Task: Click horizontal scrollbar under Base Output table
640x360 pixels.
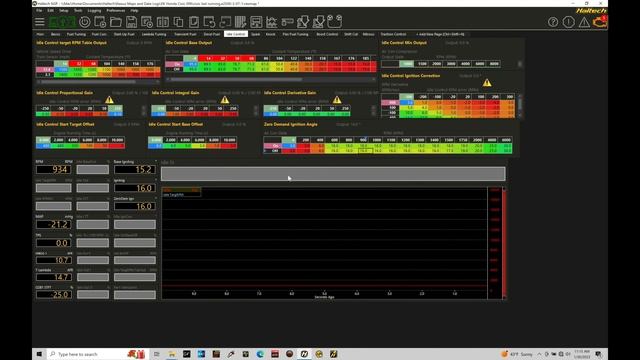Action: pos(270,80)
